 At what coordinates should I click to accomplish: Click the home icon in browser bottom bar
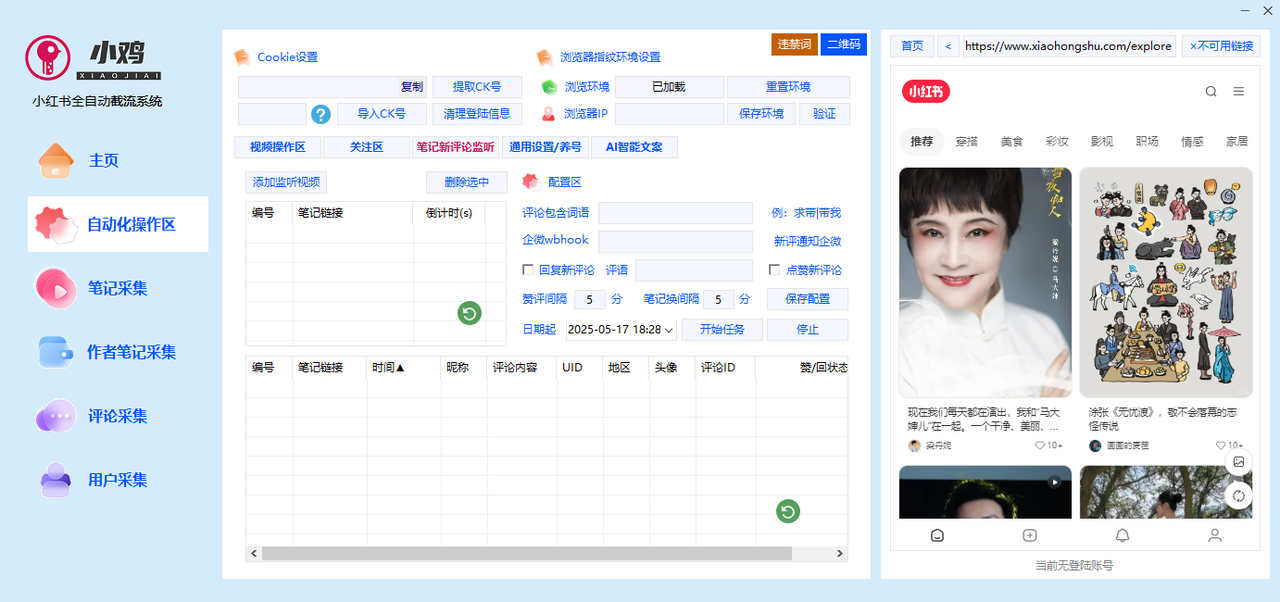[937, 535]
